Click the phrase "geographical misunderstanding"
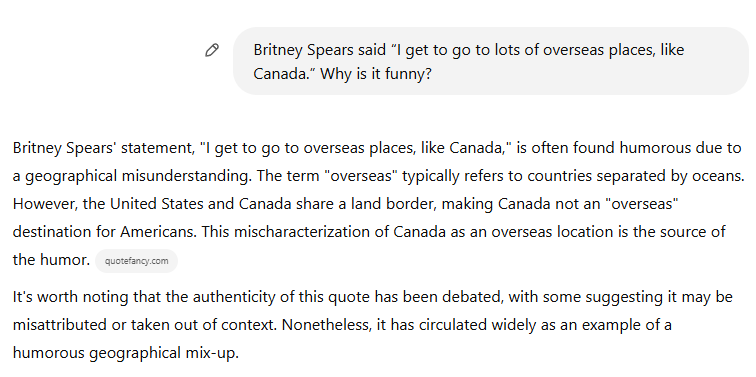This screenshot has height=377, width=756. point(138,176)
